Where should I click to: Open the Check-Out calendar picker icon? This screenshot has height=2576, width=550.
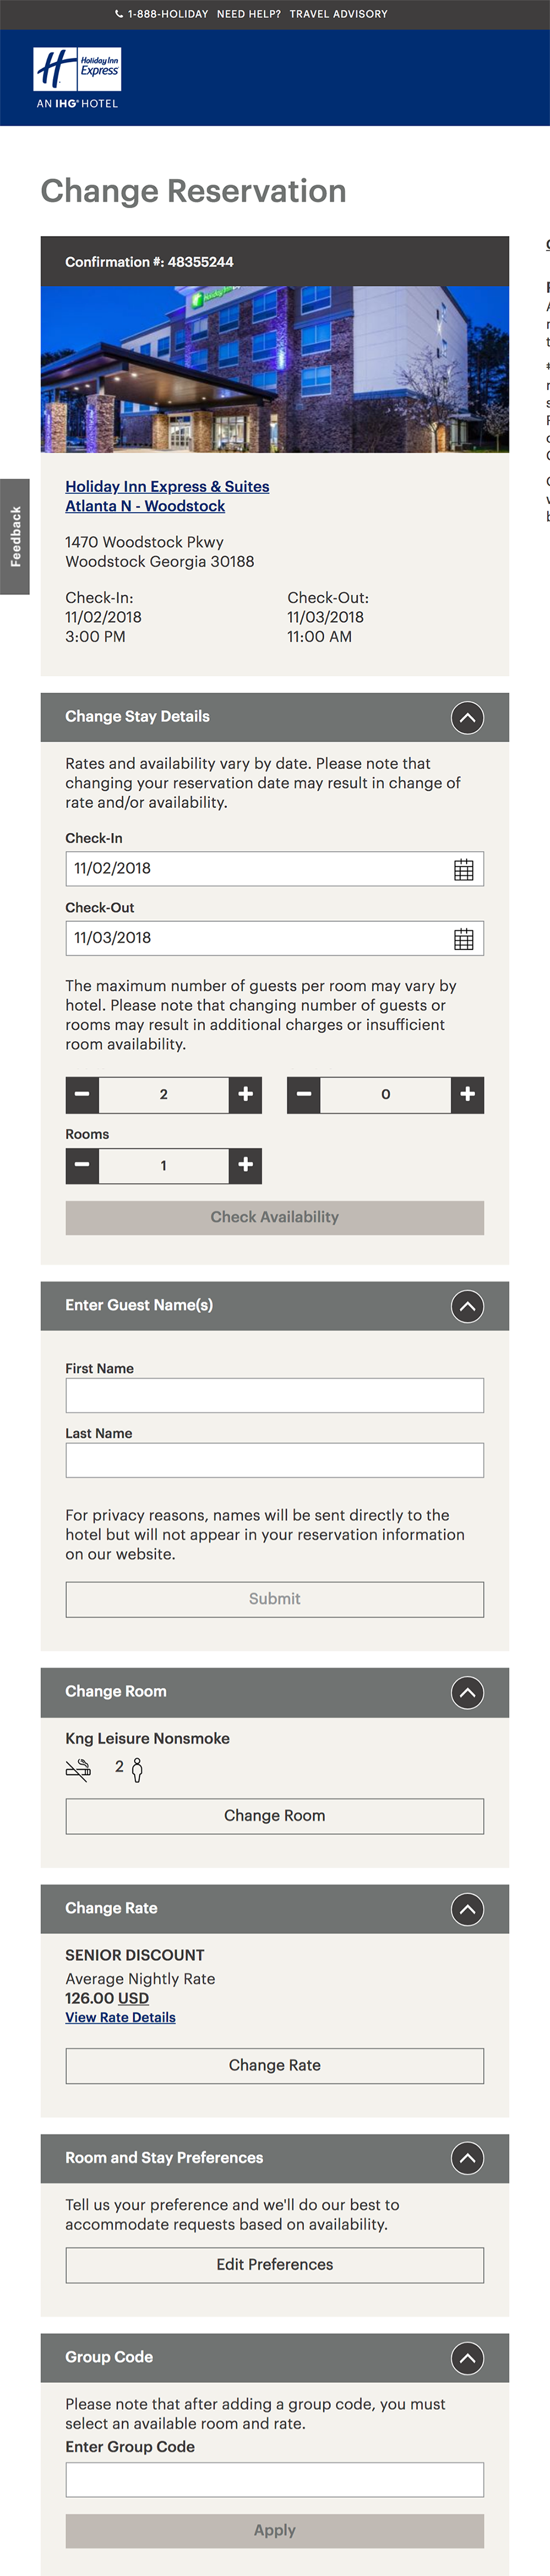(x=463, y=938)
